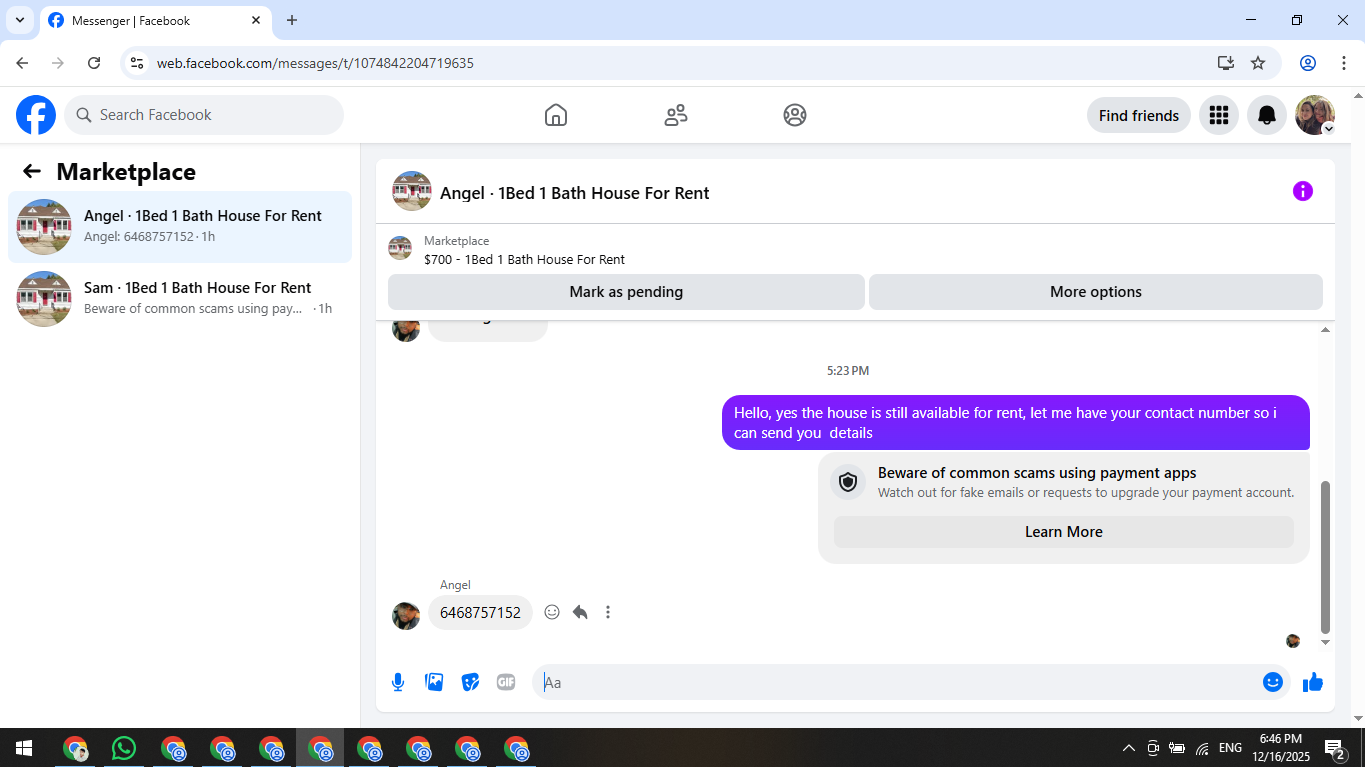Viewport: 1365px width, 767px height.
Task: Open the Facebook menu grid icon
Action: [1218, 115]
